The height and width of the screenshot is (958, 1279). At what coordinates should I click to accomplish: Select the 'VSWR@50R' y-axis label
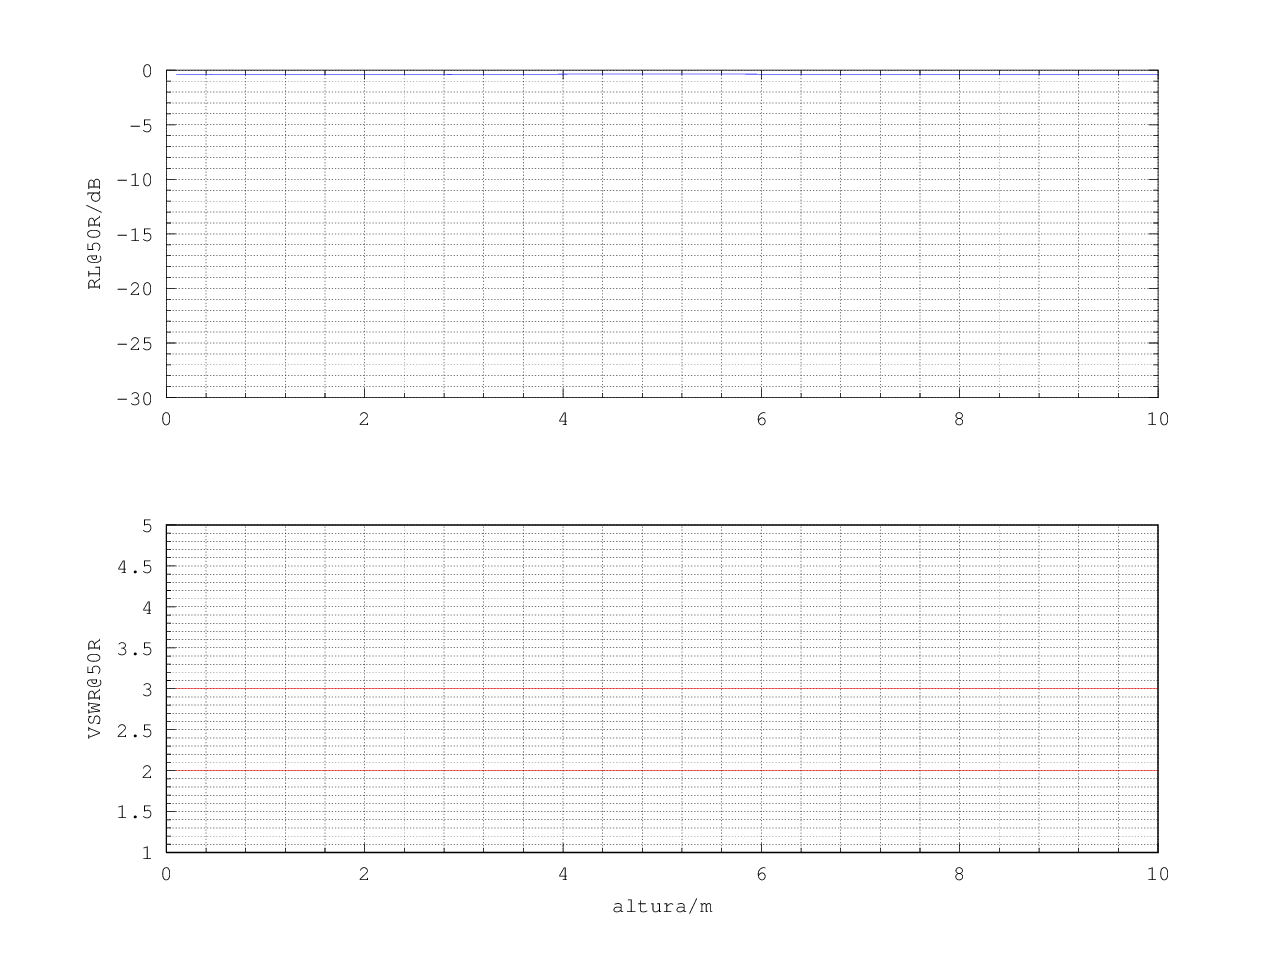(x=95, y=688)
